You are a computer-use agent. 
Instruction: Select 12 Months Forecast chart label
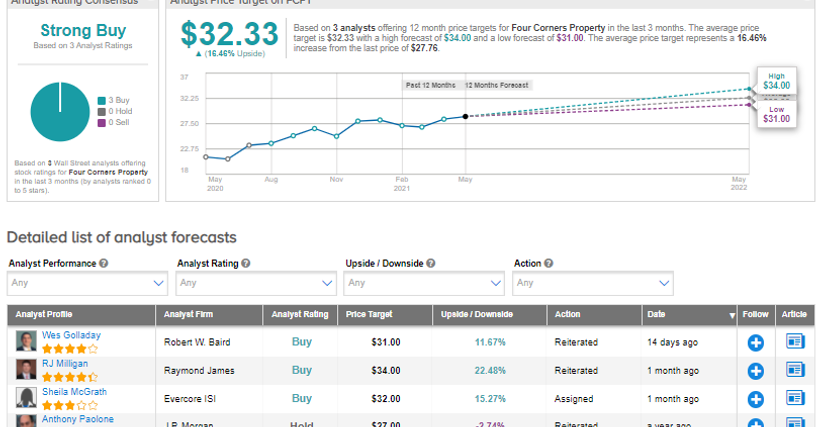click(x=497, y=85)
